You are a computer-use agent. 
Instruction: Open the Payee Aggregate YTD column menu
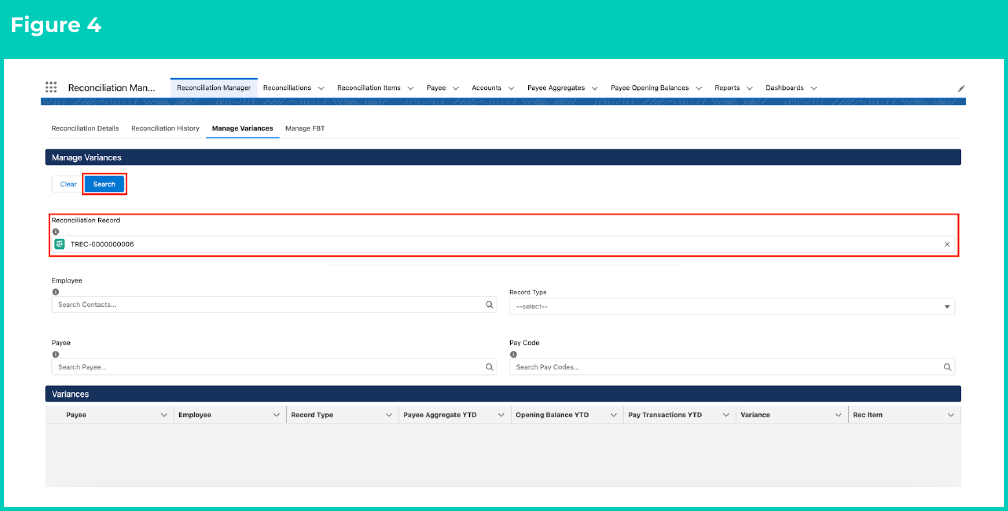click(x=501, y=415)
